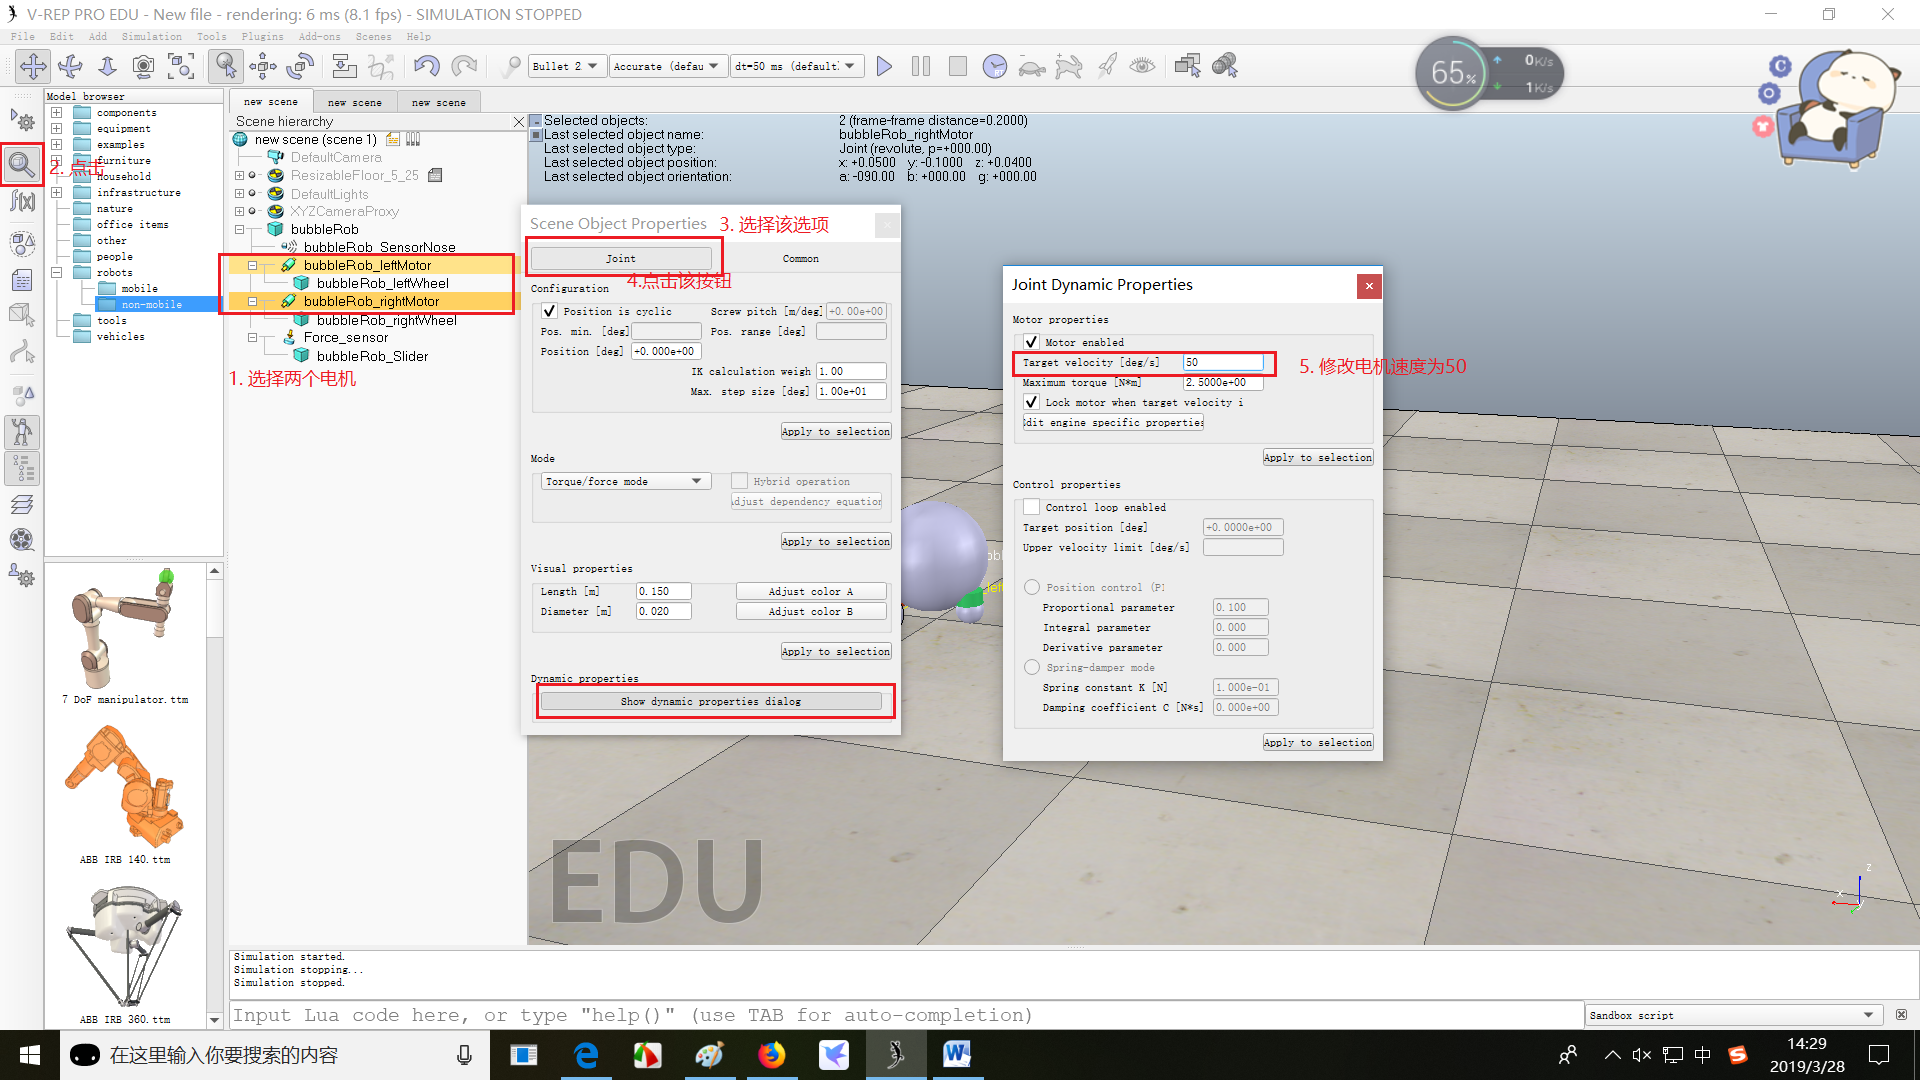
Task: Open calculation modules f(x) sidebar icon
Action: coord(22,202)
